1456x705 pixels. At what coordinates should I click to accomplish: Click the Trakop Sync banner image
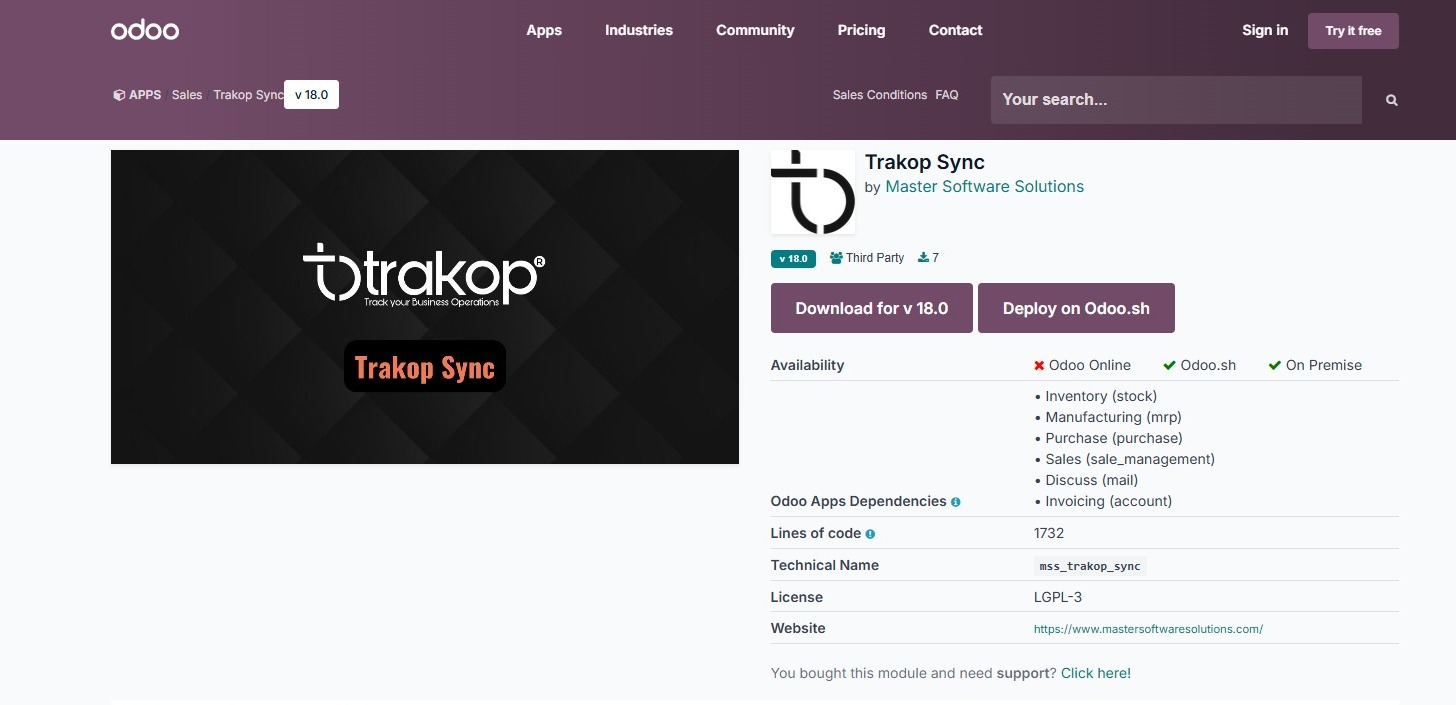point(425,307)
